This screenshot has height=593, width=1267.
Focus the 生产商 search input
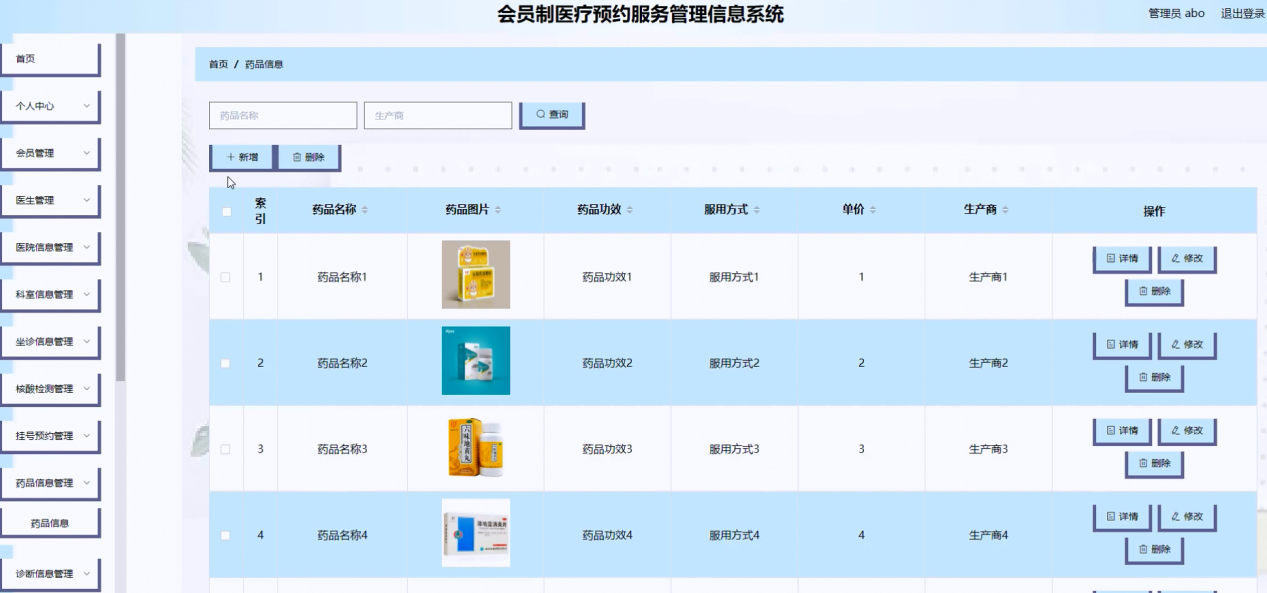438,115
